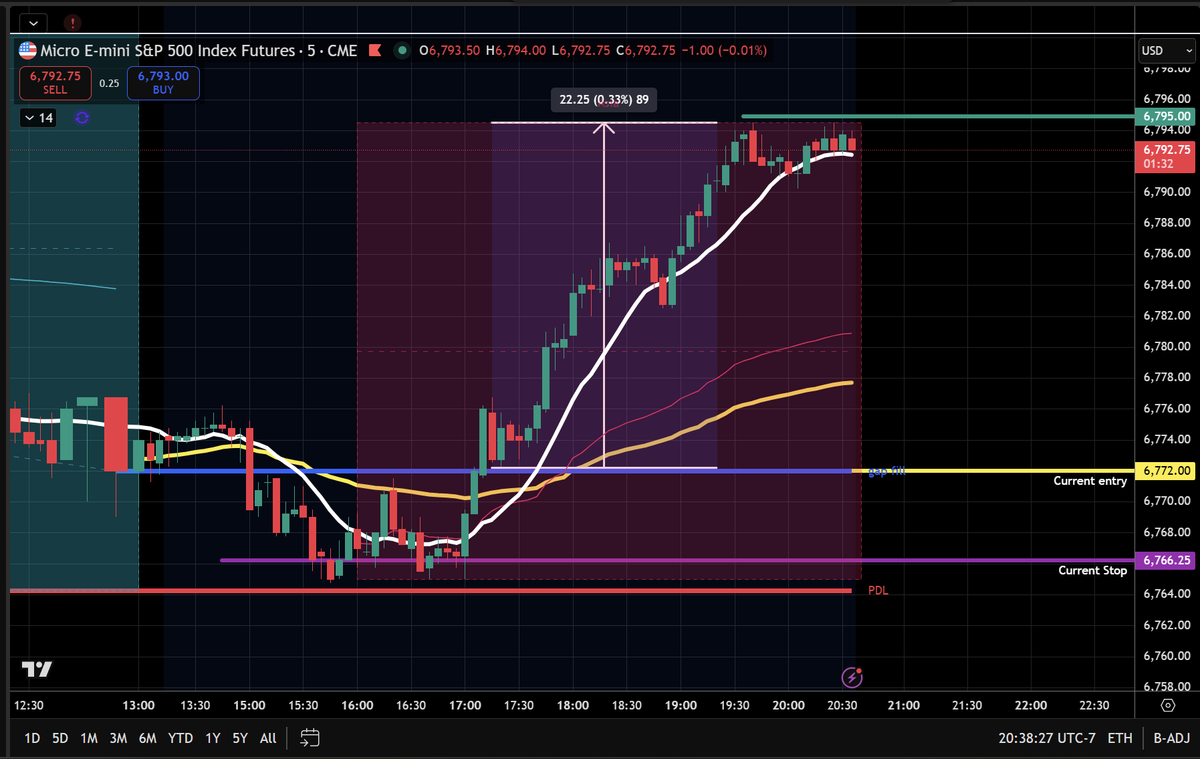Screen dimensions: 1200x759
Task: Click the red exclamation alert icon
Action: pos(73,22)
